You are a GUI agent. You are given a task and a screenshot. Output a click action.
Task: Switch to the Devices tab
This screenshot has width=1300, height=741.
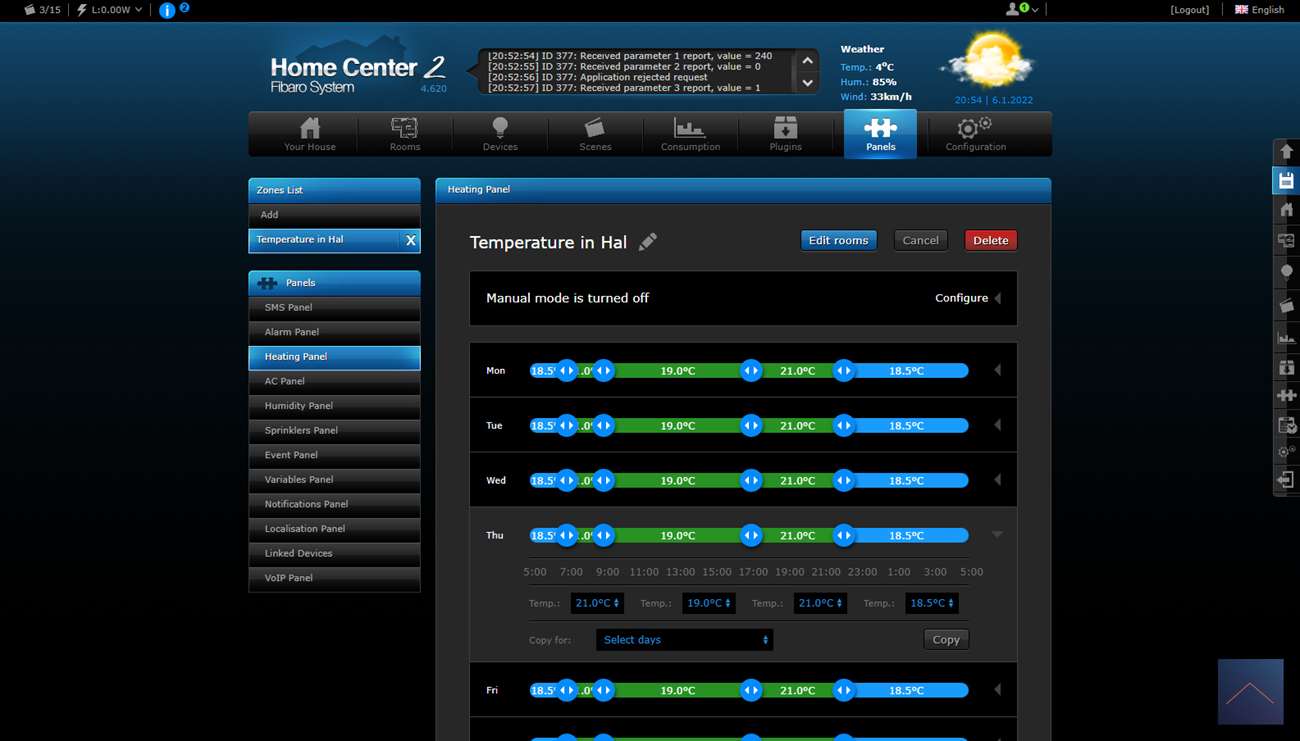tap(500, 133)
